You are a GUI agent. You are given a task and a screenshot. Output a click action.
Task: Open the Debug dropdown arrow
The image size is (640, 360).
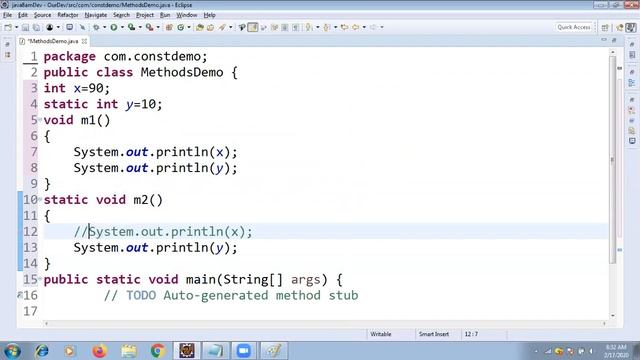point(104,27)
